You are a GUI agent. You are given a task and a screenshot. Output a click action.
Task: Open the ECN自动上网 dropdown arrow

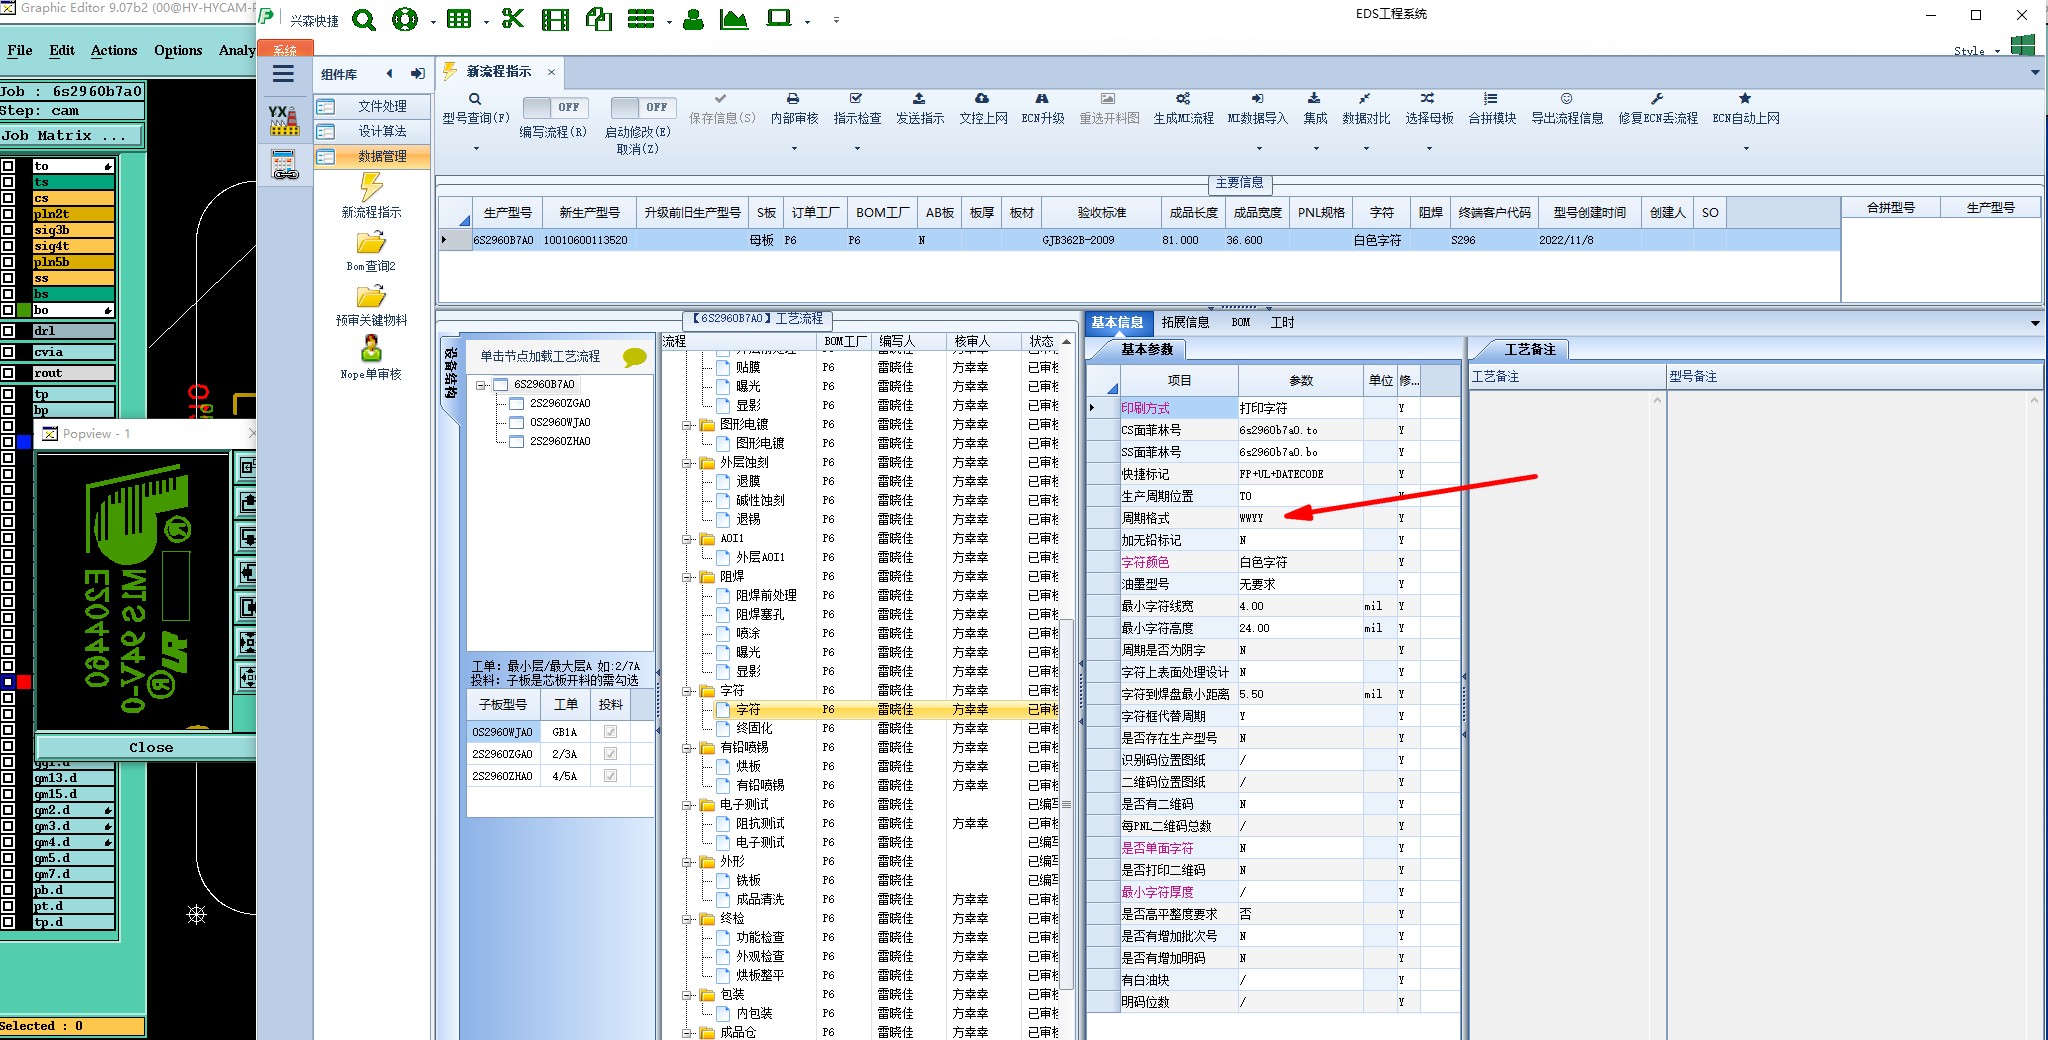[1746, 149]
